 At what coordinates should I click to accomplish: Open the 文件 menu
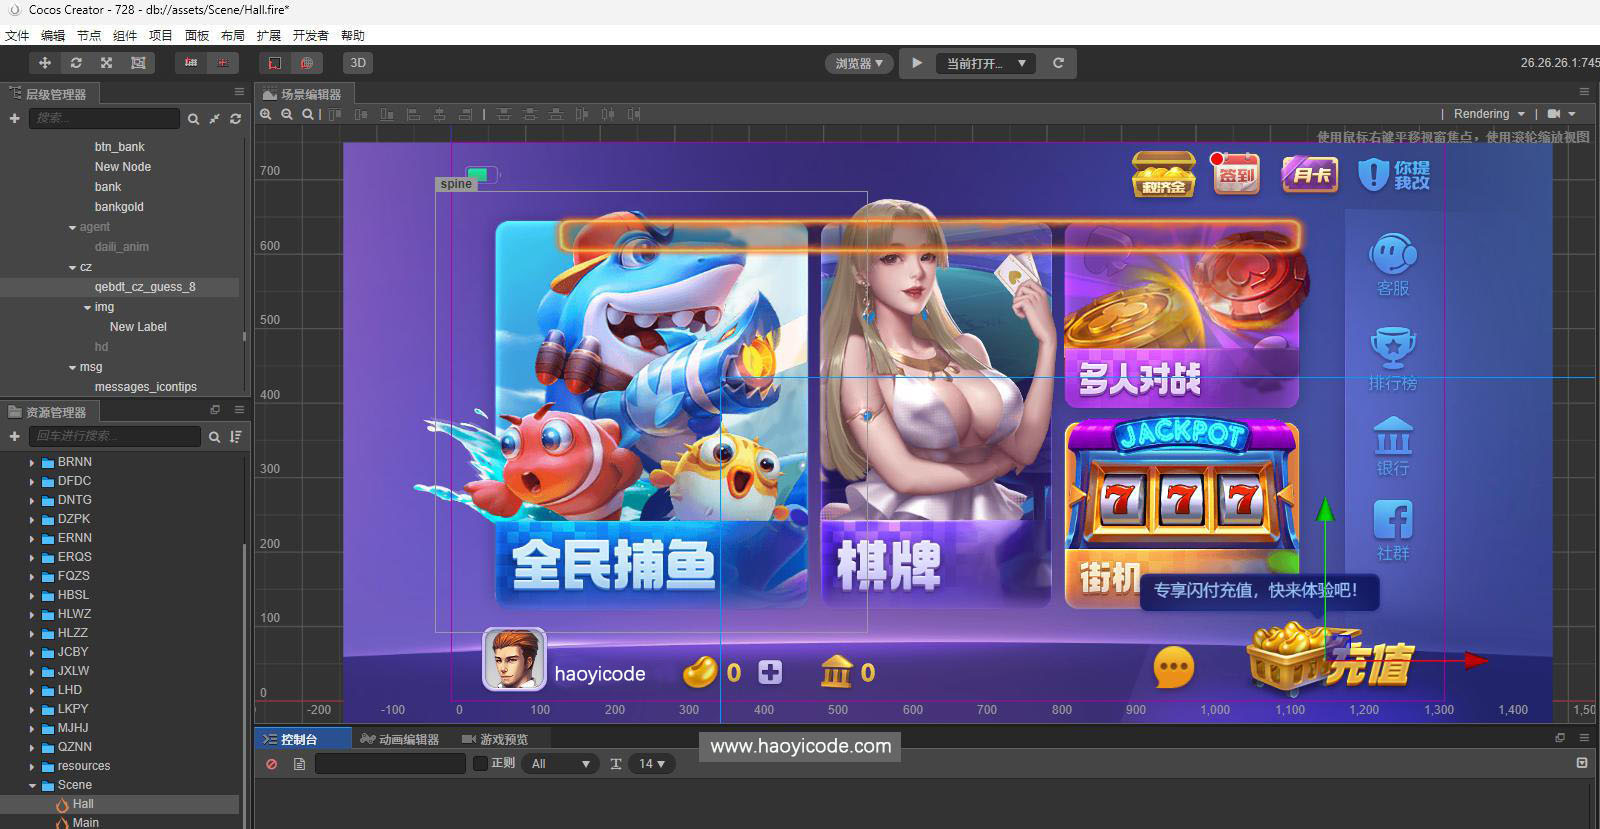17,35
